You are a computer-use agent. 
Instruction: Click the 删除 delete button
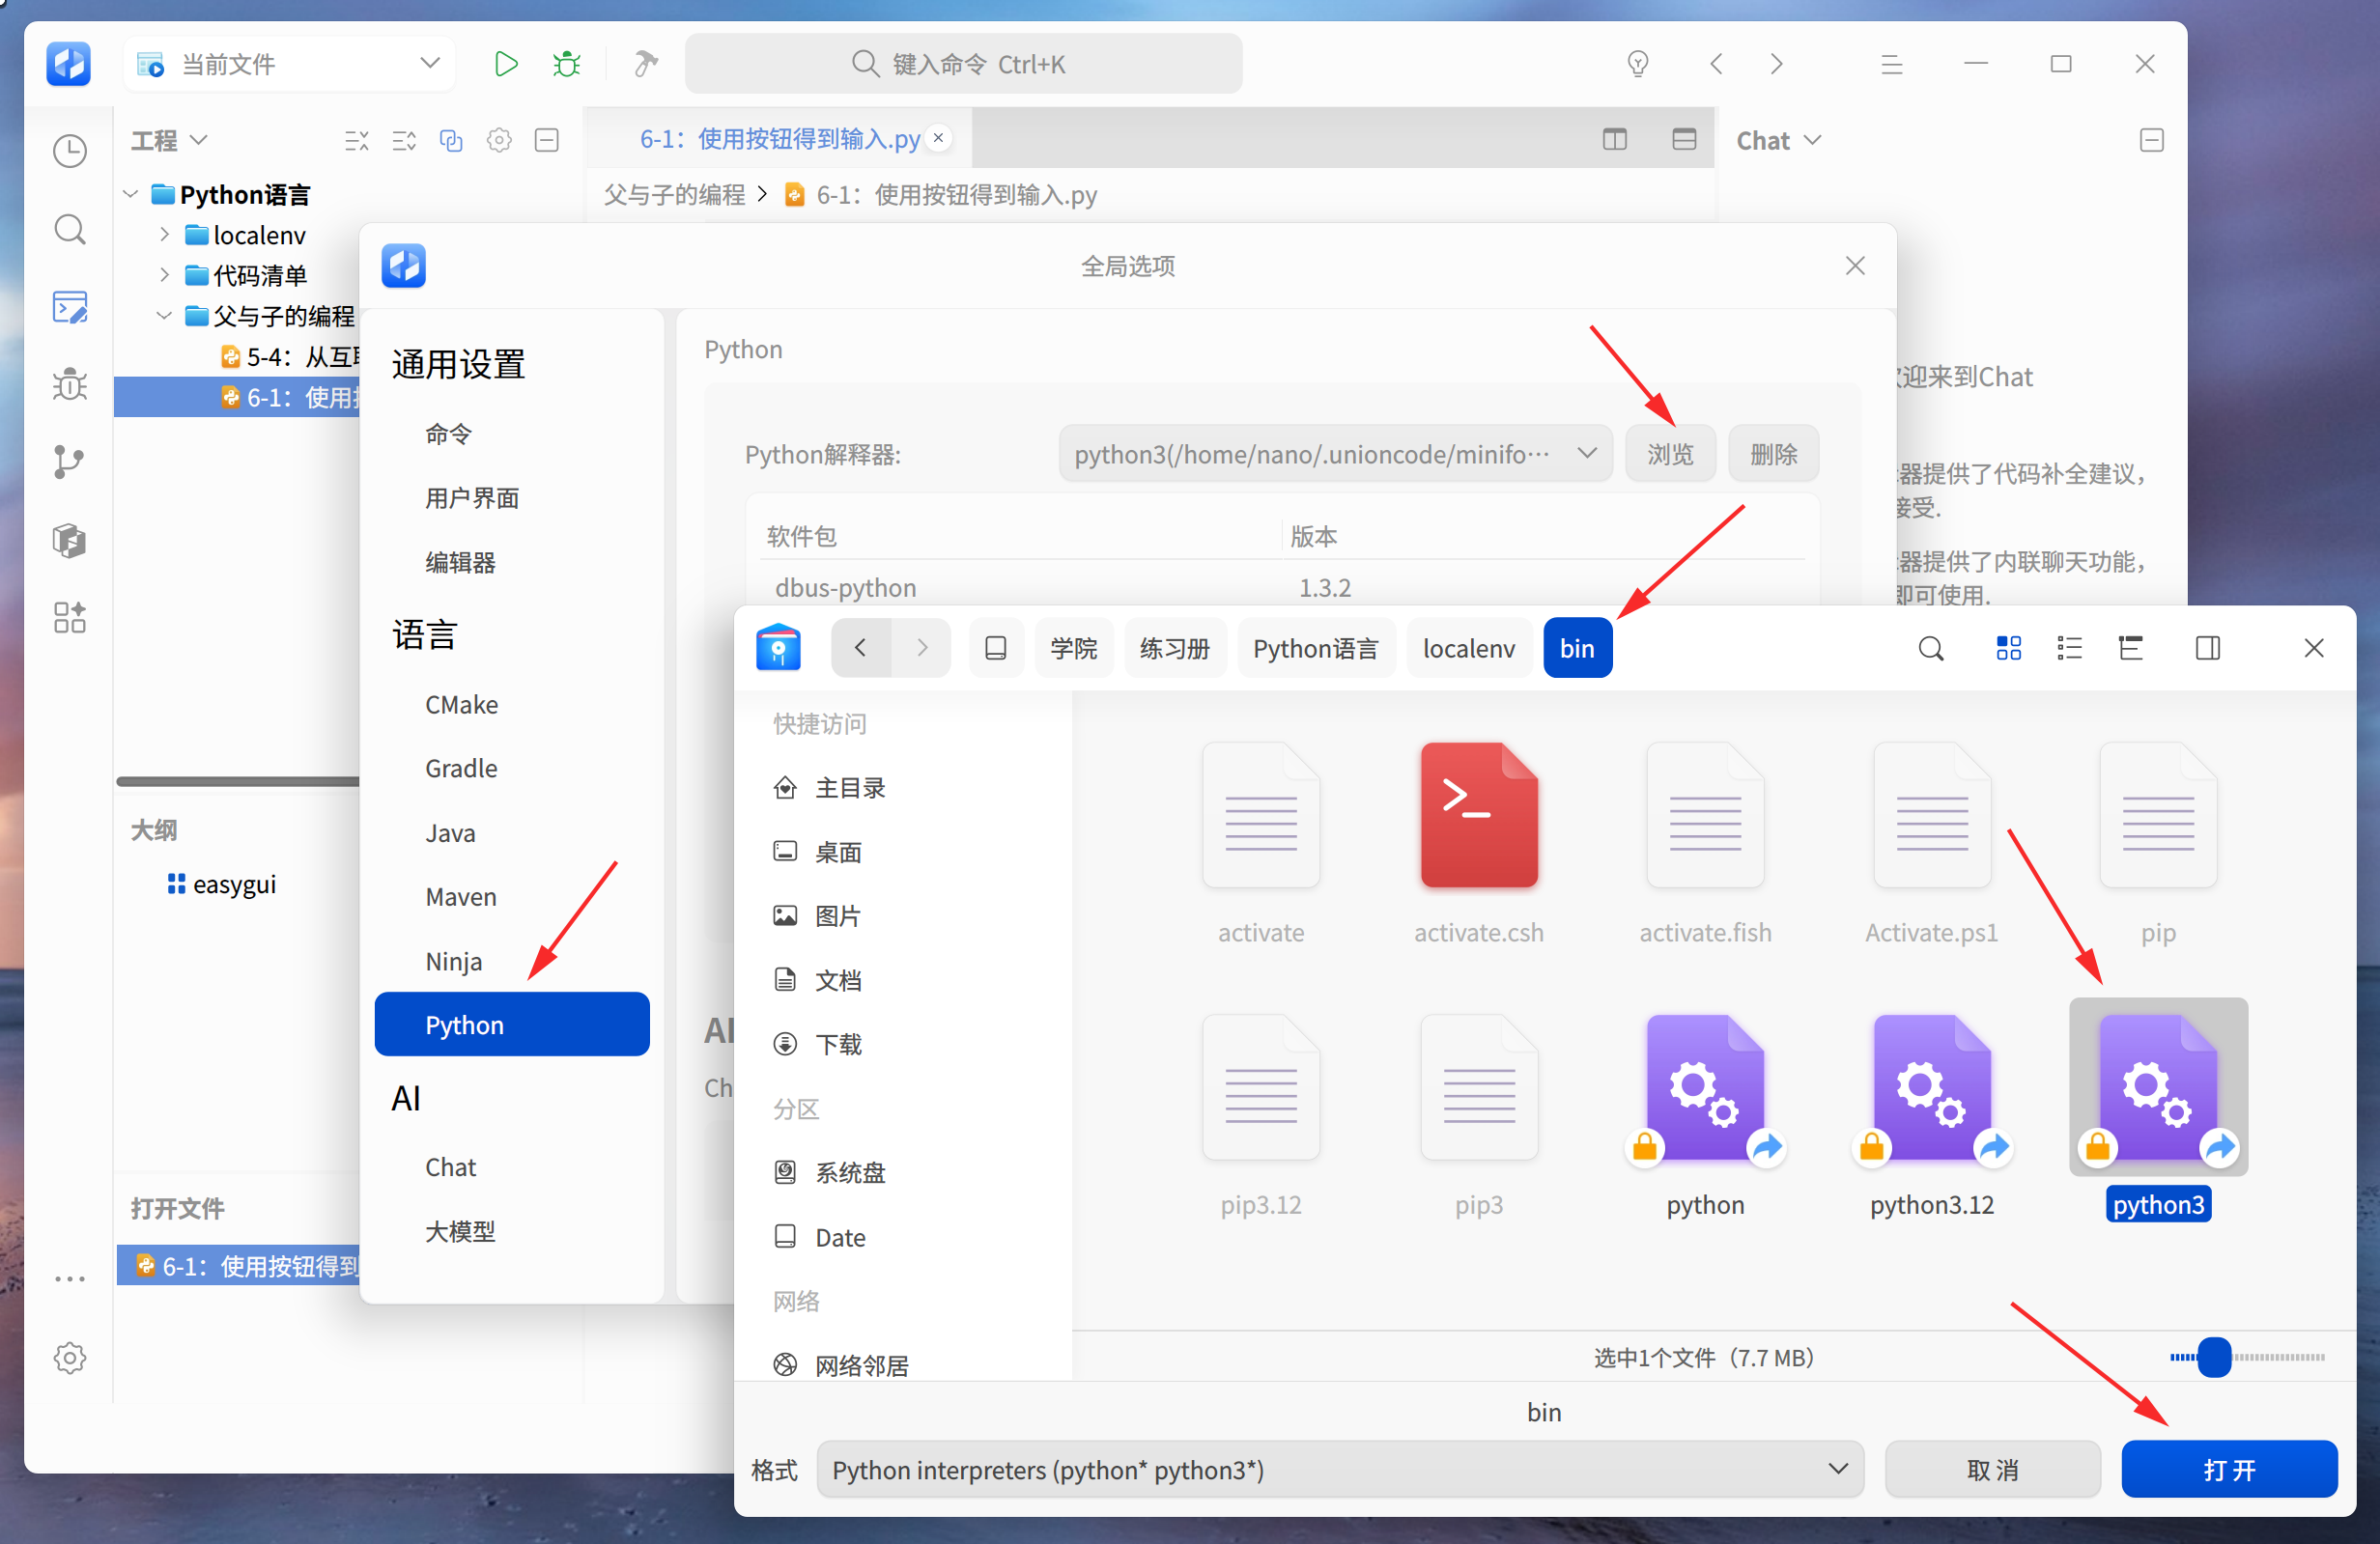pos(1773,454)
